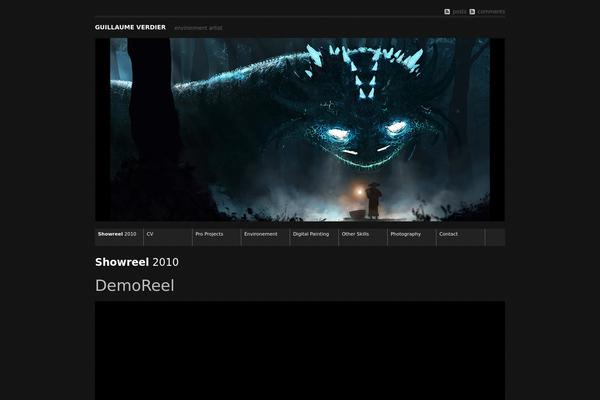600x400 pixels.
Task: Go to Guillaume Verdier site title
Action: 130,27
